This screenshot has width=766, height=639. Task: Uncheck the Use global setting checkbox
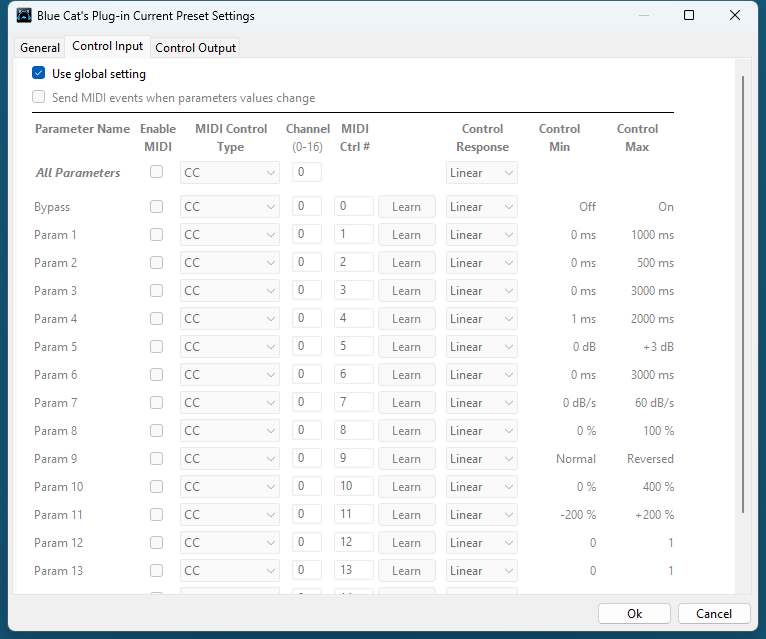click(x=39, y=73)
